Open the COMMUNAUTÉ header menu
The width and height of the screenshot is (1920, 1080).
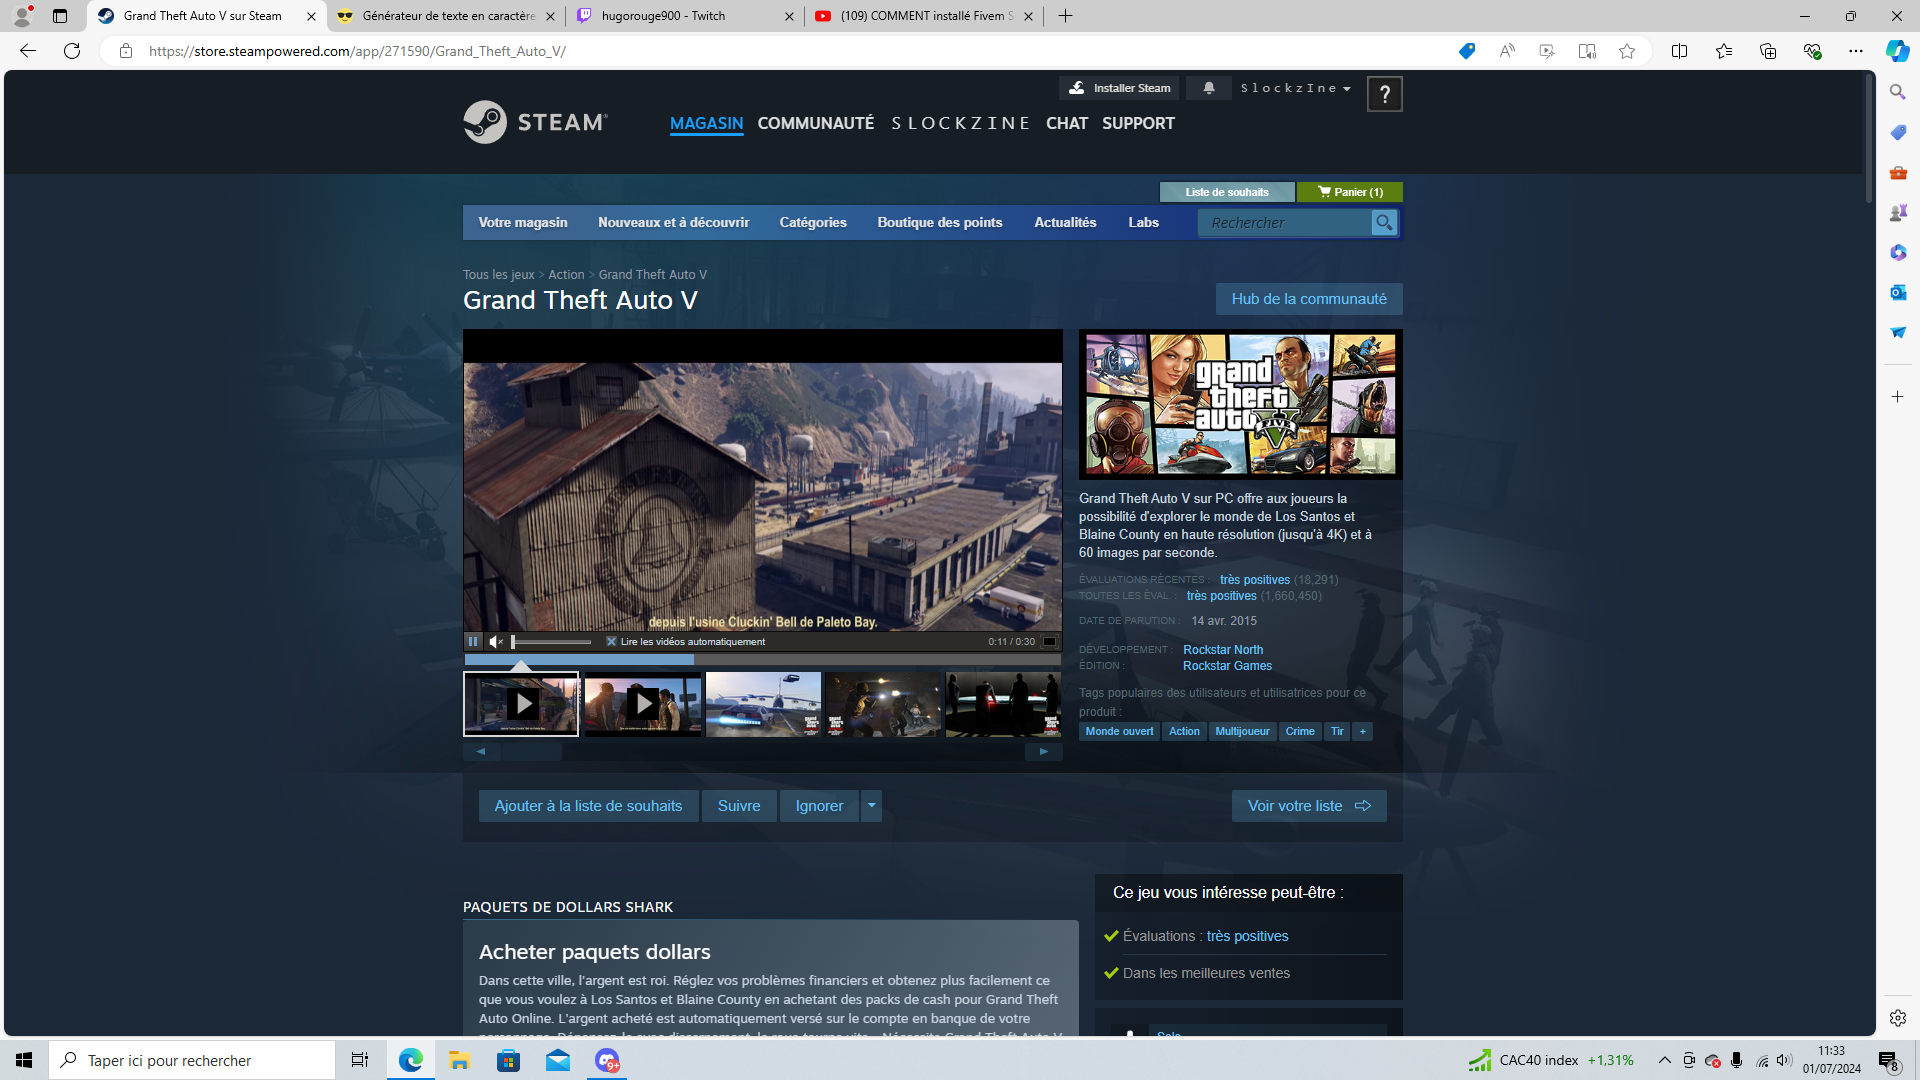816,123
